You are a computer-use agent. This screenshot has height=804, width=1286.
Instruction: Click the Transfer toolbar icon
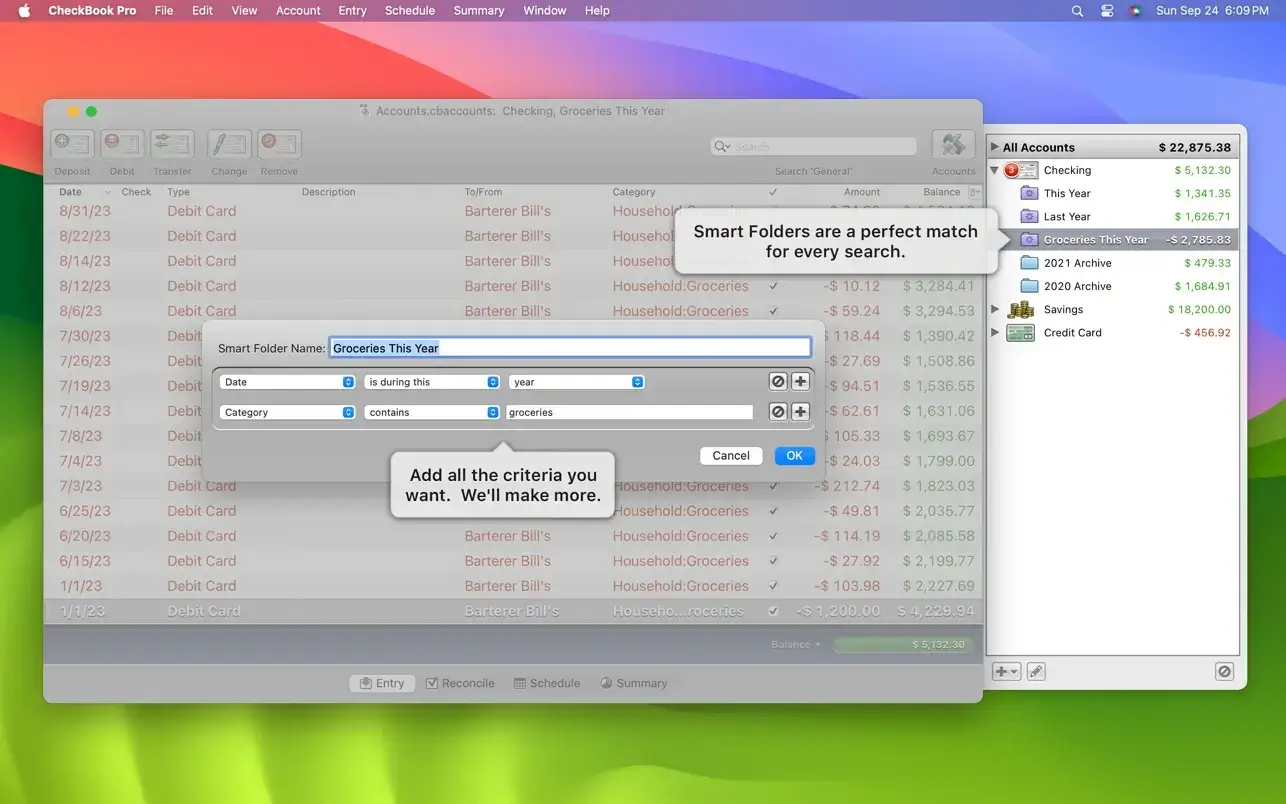point(172,144)
